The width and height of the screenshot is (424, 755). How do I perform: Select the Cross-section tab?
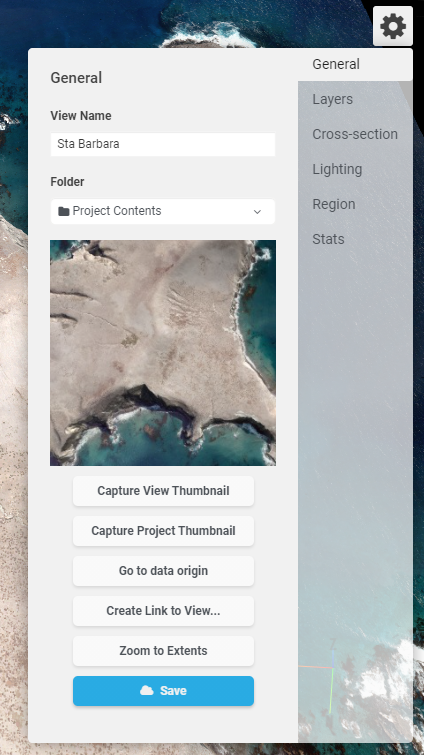tap(355, 134)
